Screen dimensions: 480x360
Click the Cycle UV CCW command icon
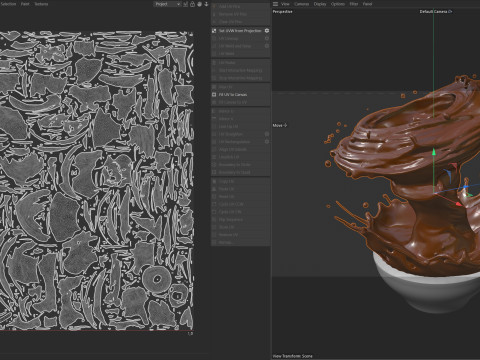[x=214, y=204]
